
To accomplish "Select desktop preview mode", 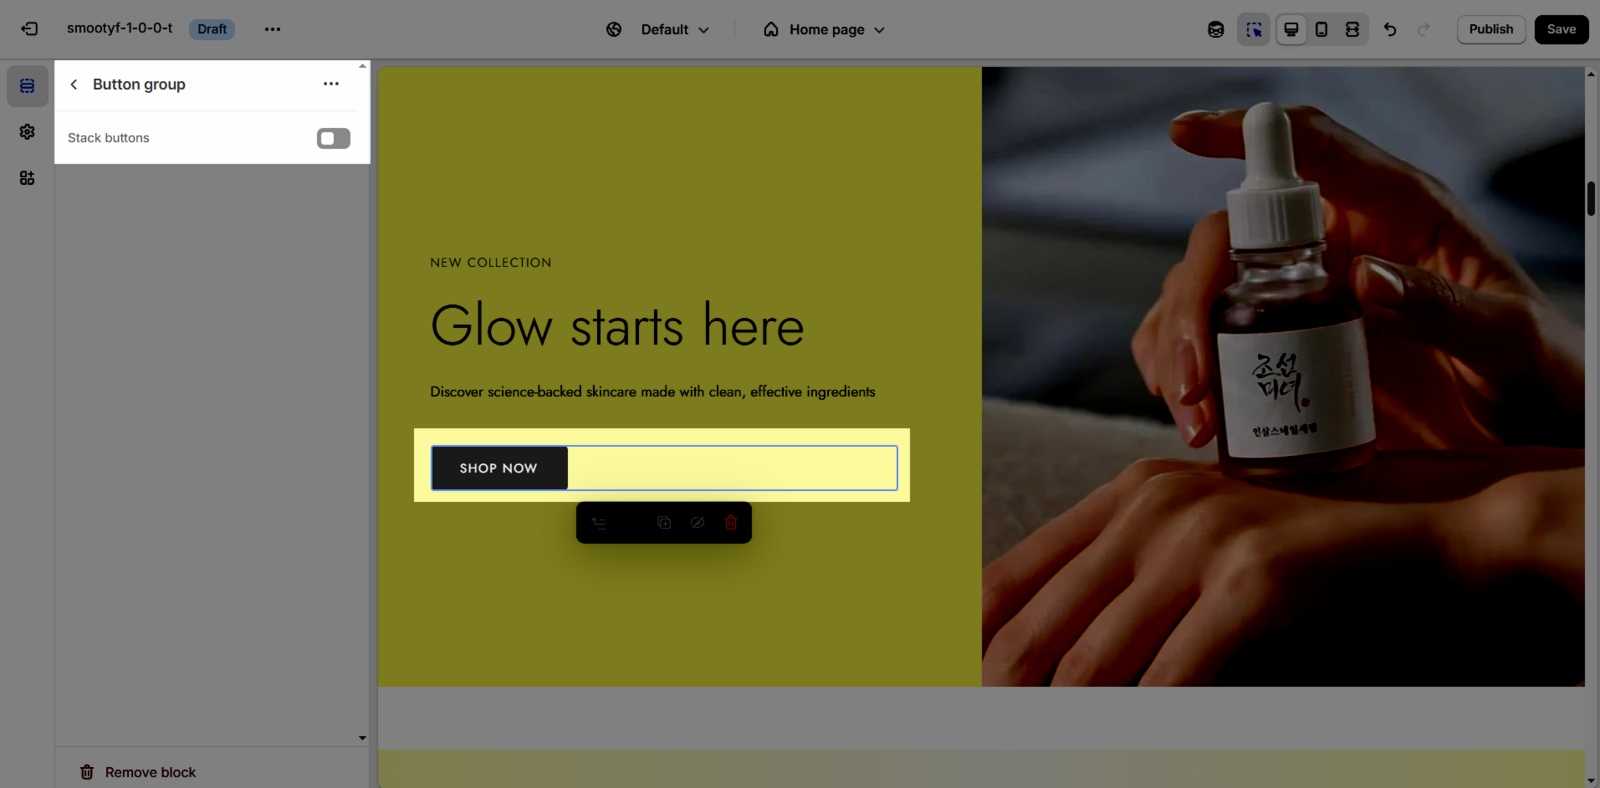I will pos(1291,29).
